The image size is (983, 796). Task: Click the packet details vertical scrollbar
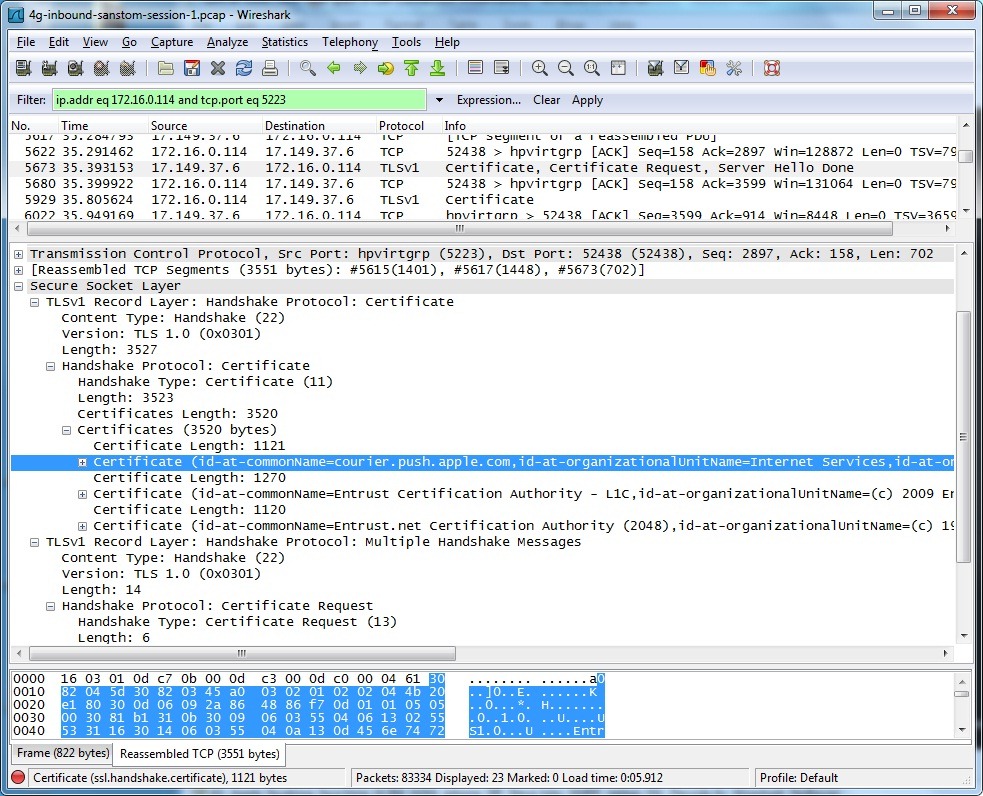point(963,436)
